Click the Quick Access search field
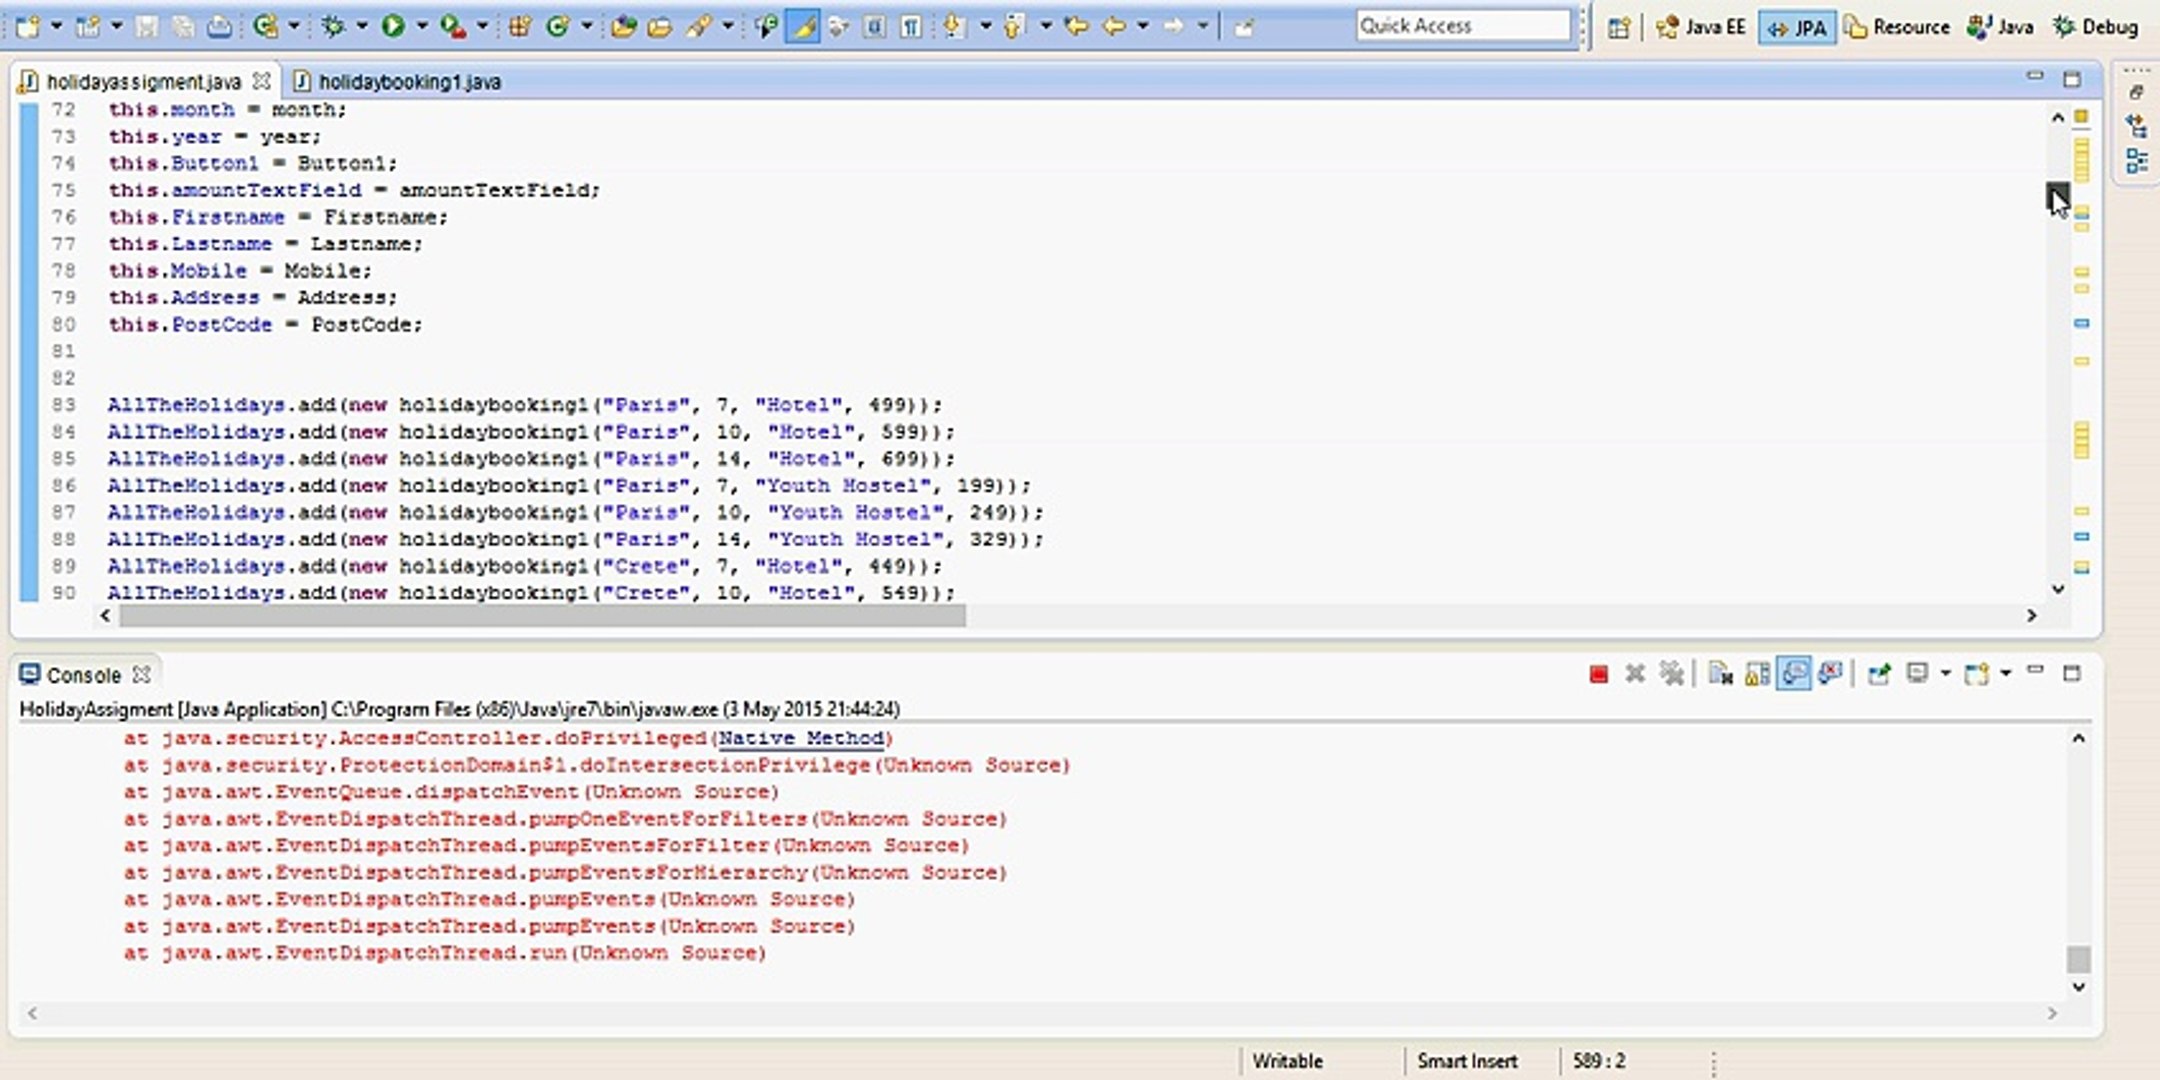The height and width of the screenshot is (1080, 2160). coord(1464,26)
